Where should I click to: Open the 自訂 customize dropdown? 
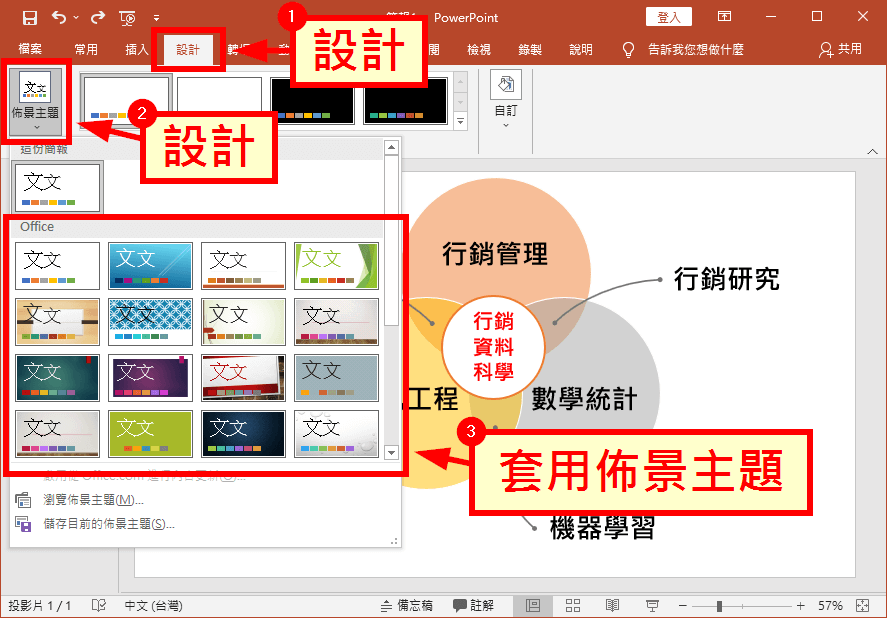(x=506, y=100)
